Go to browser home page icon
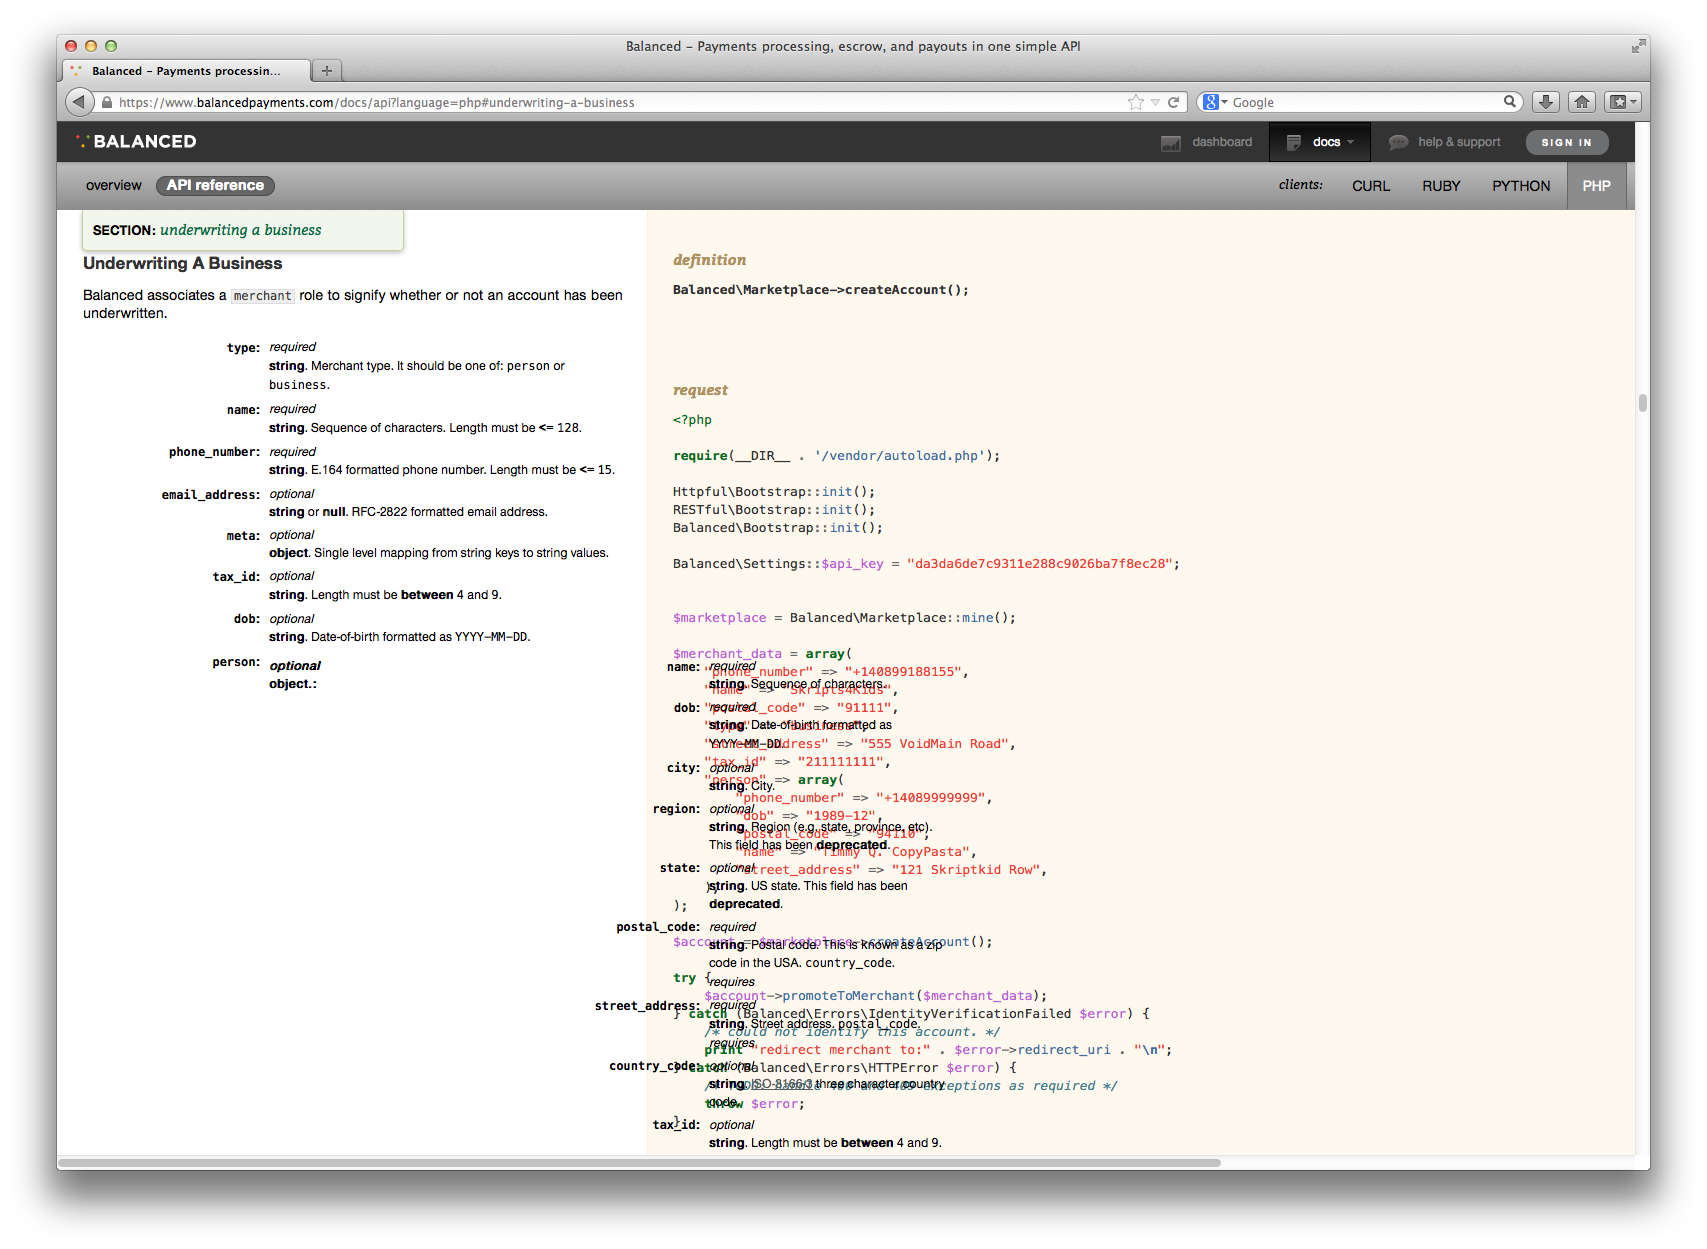1707x1249 pixels. pyautogui.click(x=1582, y=102)
